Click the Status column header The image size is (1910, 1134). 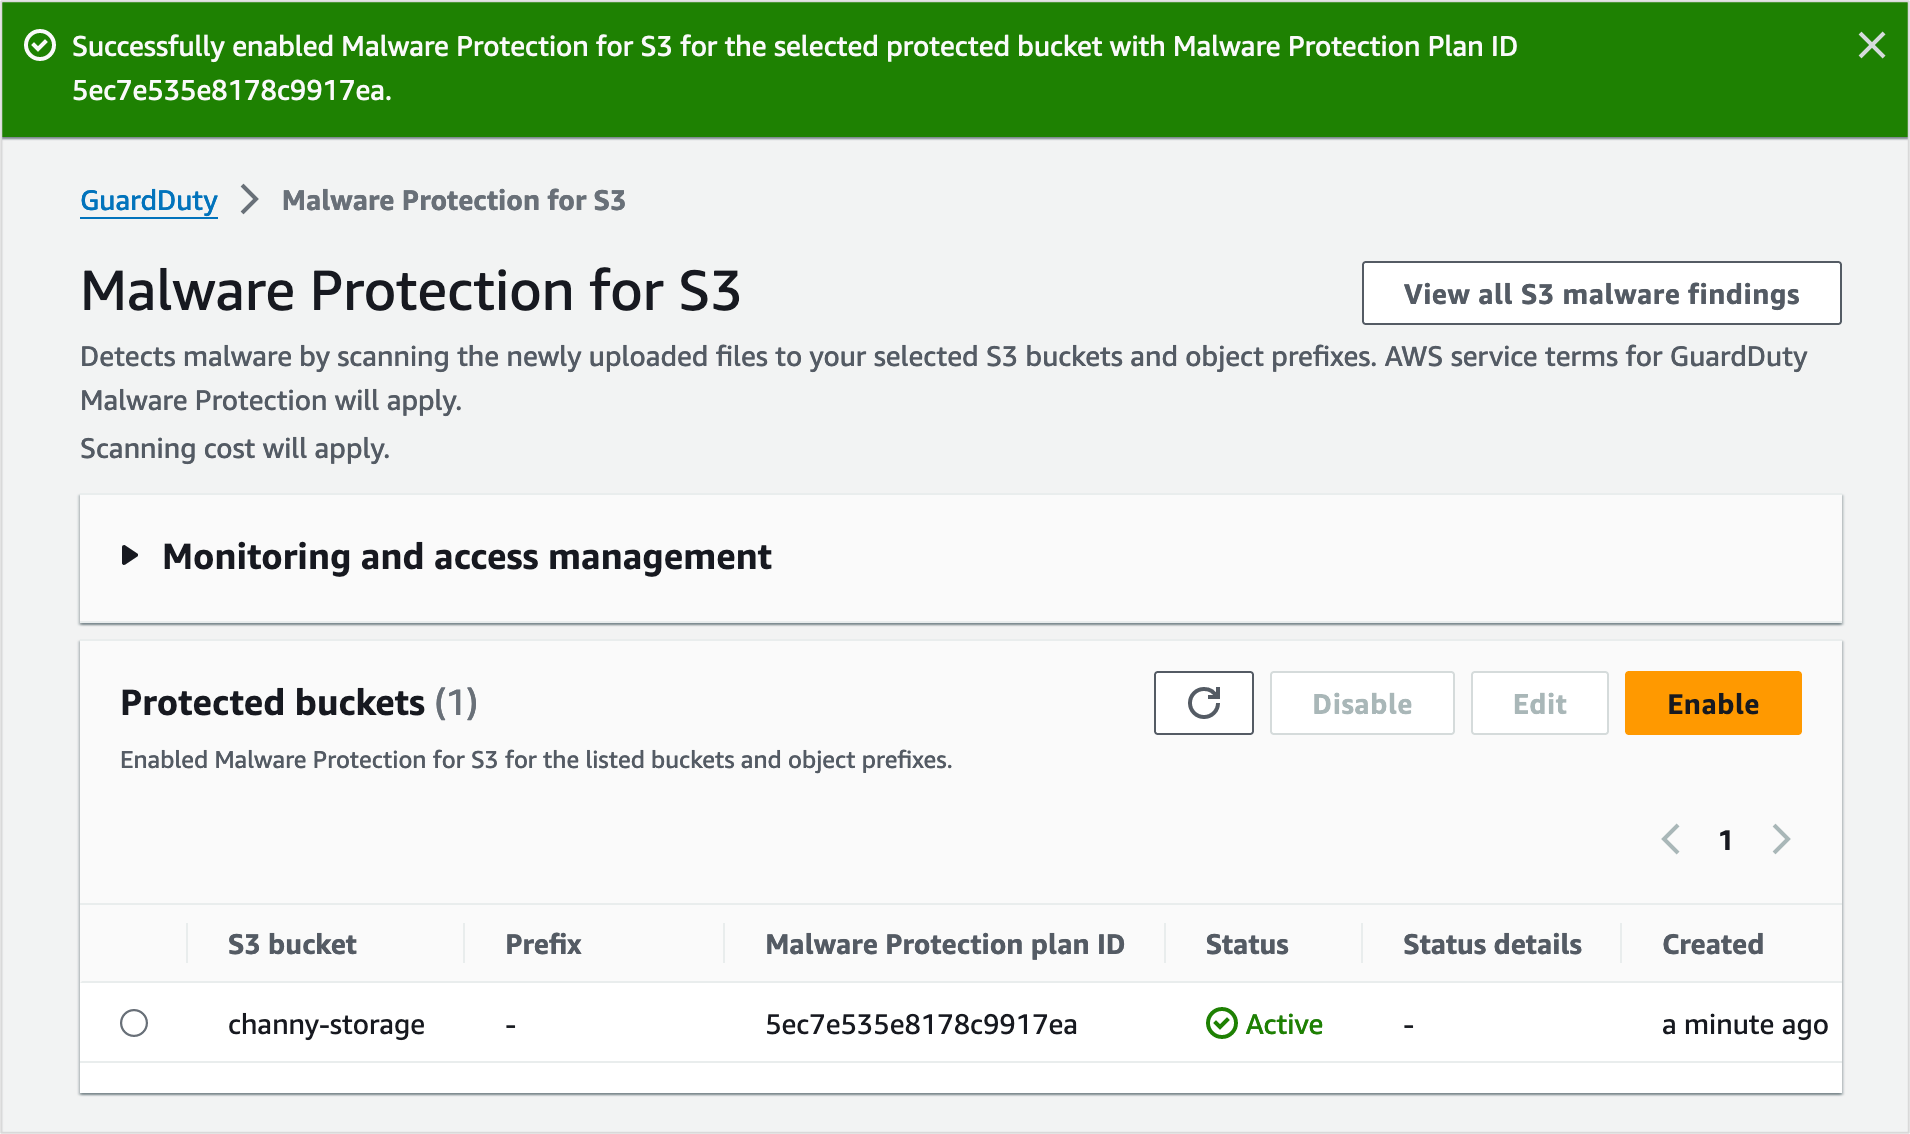(1247, 944)
